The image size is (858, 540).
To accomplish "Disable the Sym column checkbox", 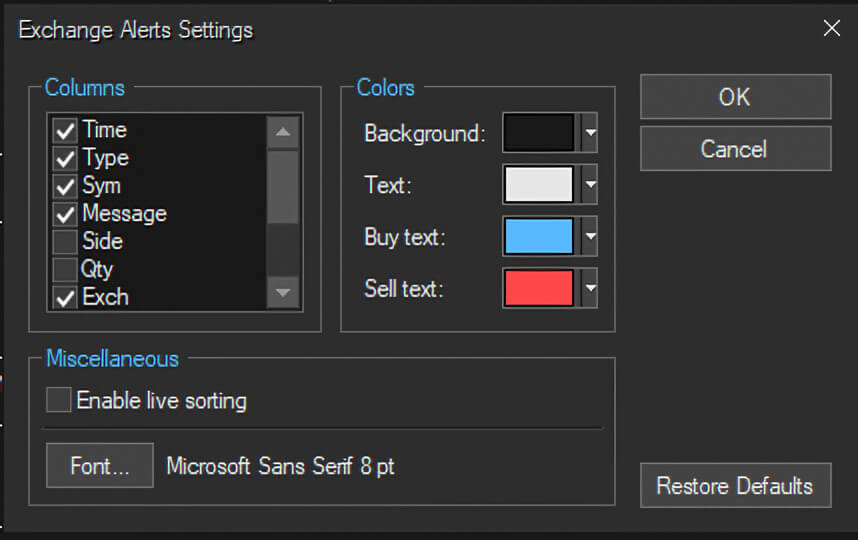I will coord(65,187).
